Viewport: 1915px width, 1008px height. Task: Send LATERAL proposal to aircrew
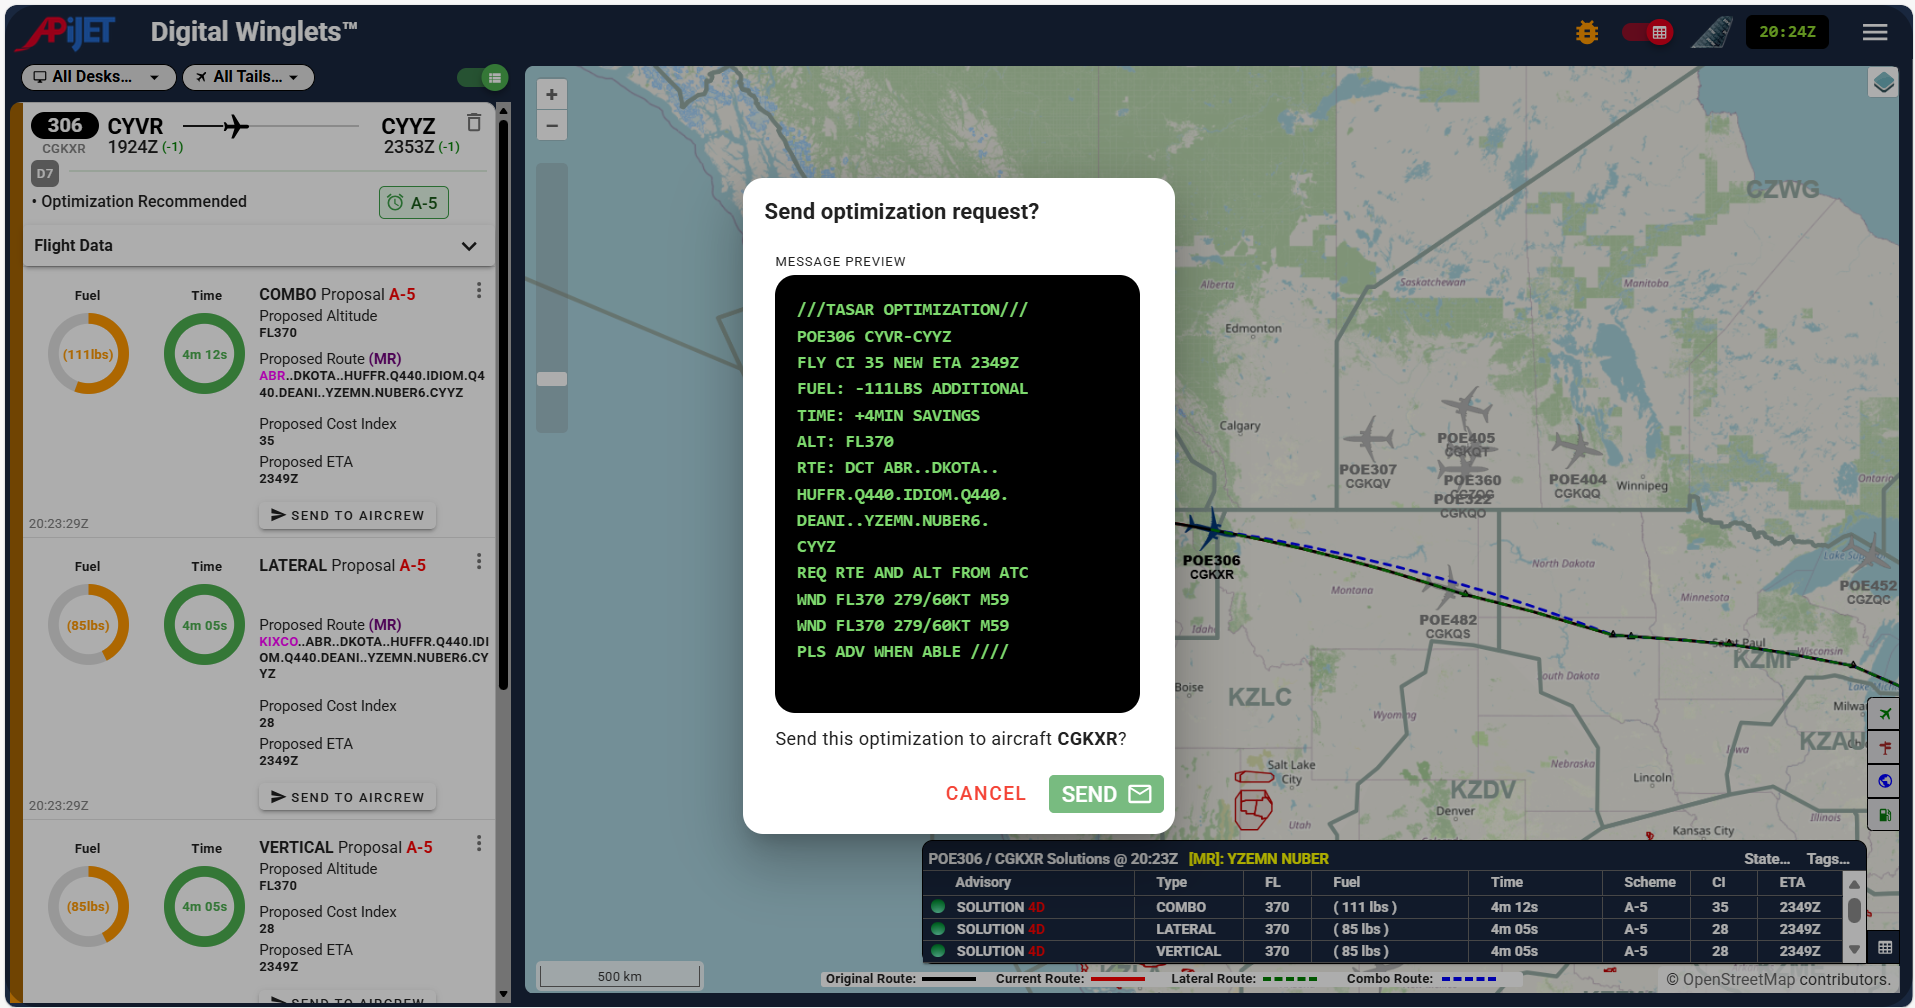pos(348,797)
